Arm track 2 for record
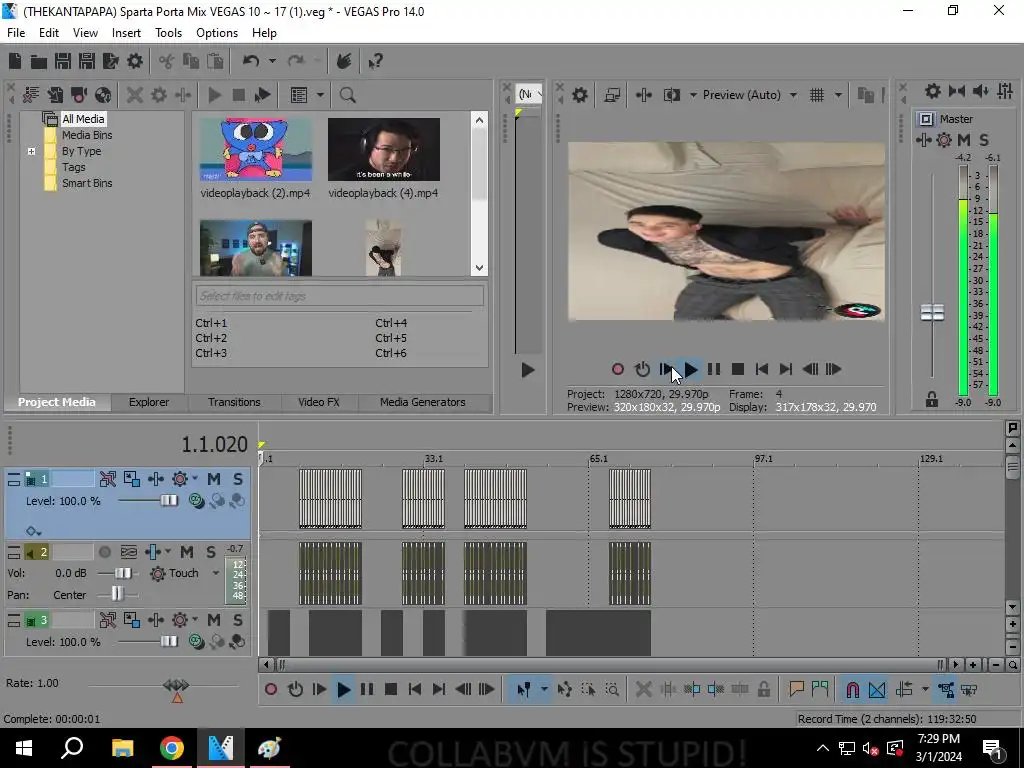 click(104, 552)
